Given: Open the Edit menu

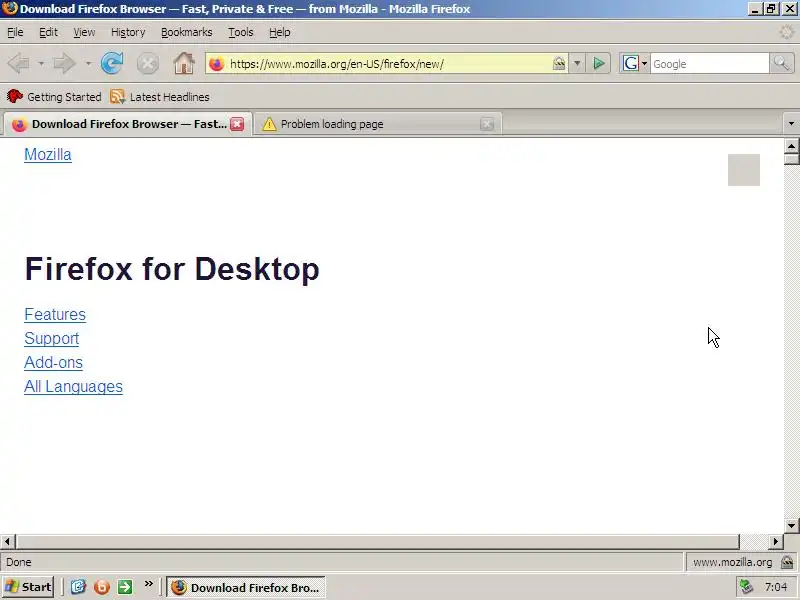Looking at the screenshot, I should click(x=48, y=32).
